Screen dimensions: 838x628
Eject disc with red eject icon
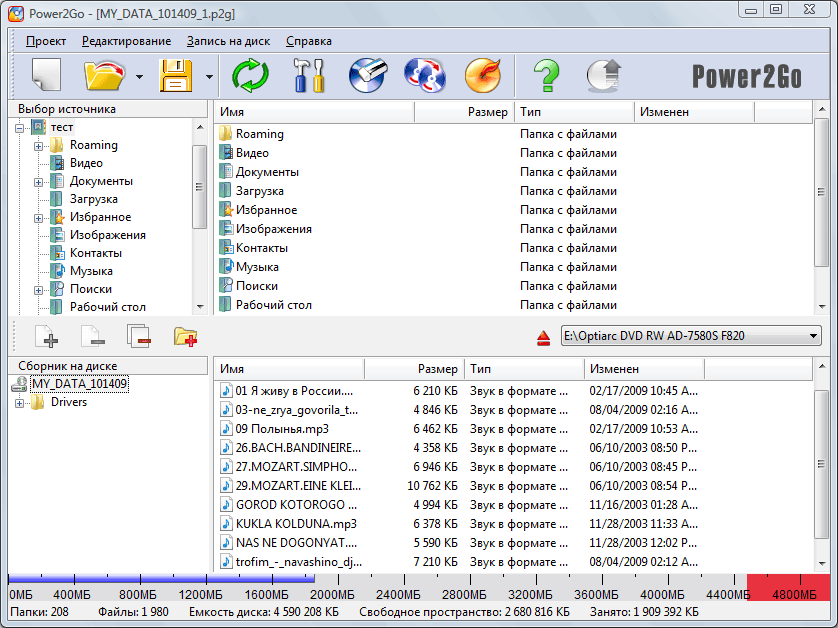click(x=544, y=338)
